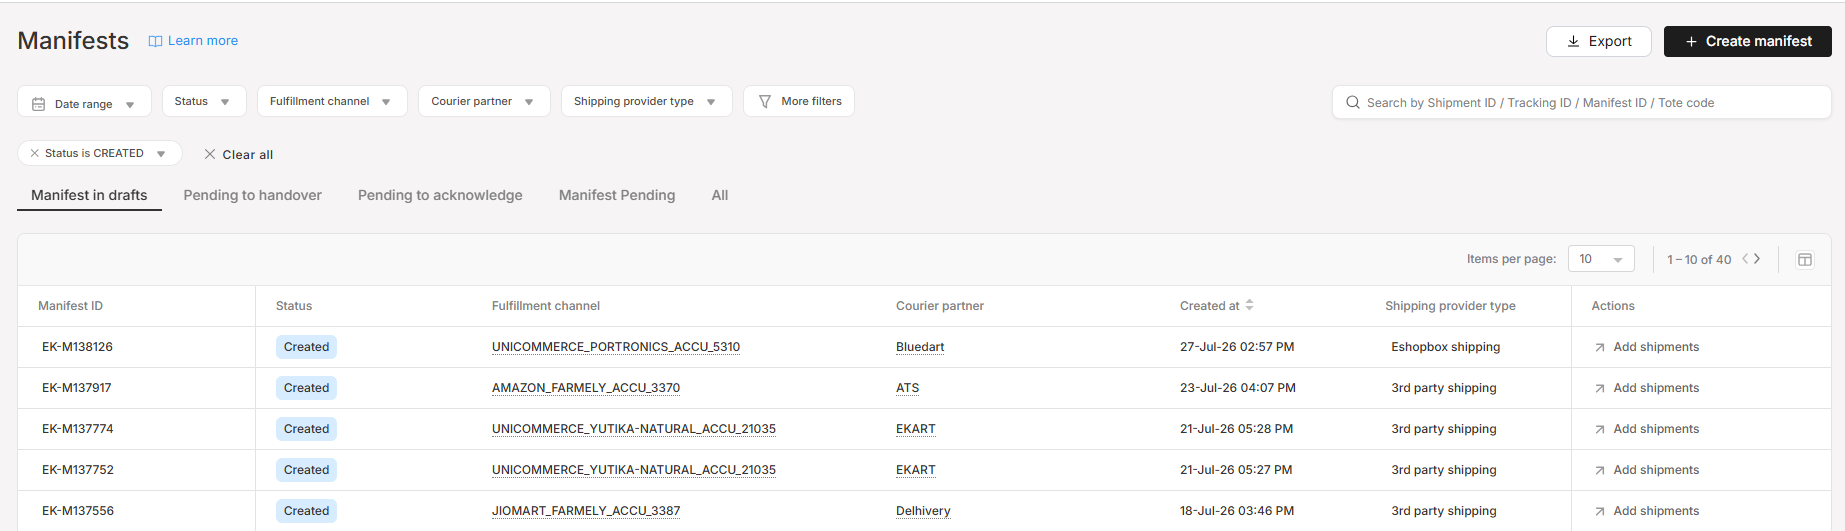The image size is (1845, 531).
Task: Expand the Courier partner filter
Action: (x=484, y=101)
